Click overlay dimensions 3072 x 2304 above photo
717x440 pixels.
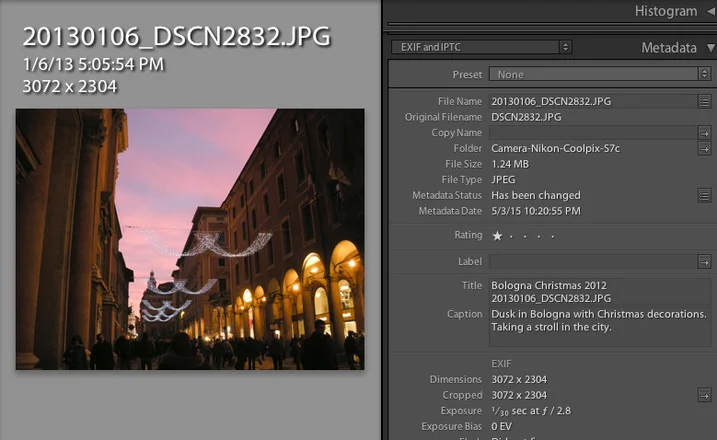(70, 86)
